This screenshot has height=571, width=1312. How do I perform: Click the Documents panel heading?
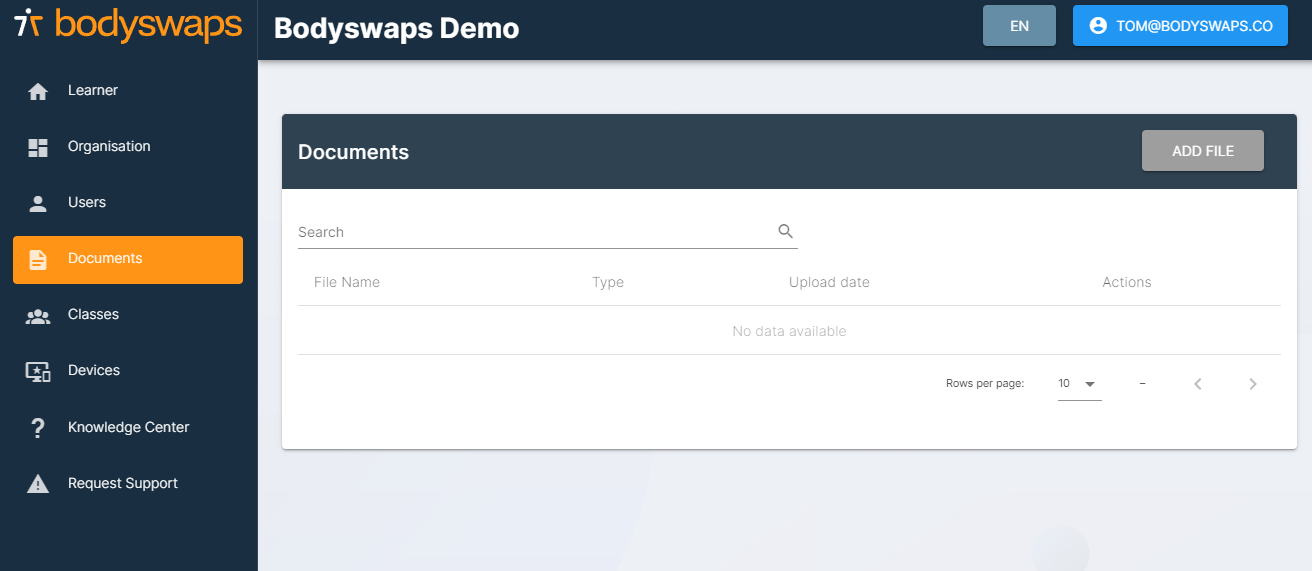click(354, 152)
